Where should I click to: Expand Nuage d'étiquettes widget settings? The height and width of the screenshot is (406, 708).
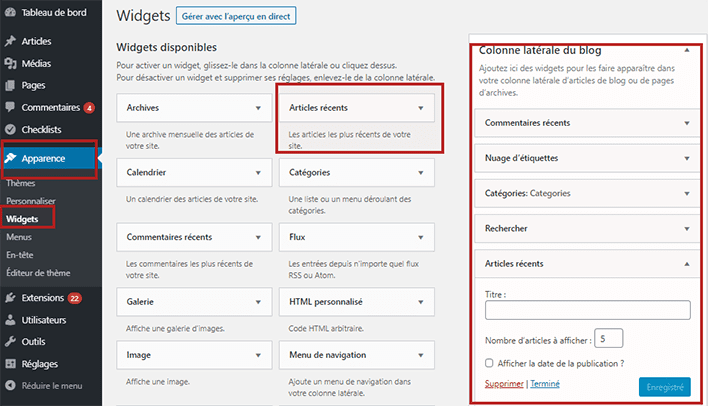point(687,158)
